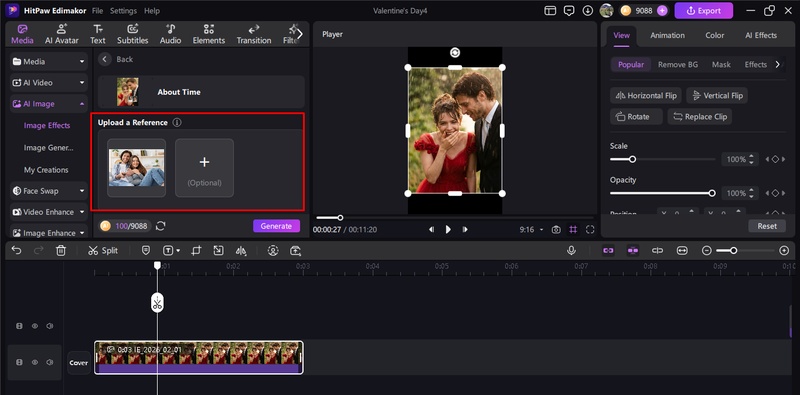The width and height of the screenshot is (800, 395).
Task: Refresh the credits count icon beside 100/9088
Action: pyautogui.click(x=161, y=226)
